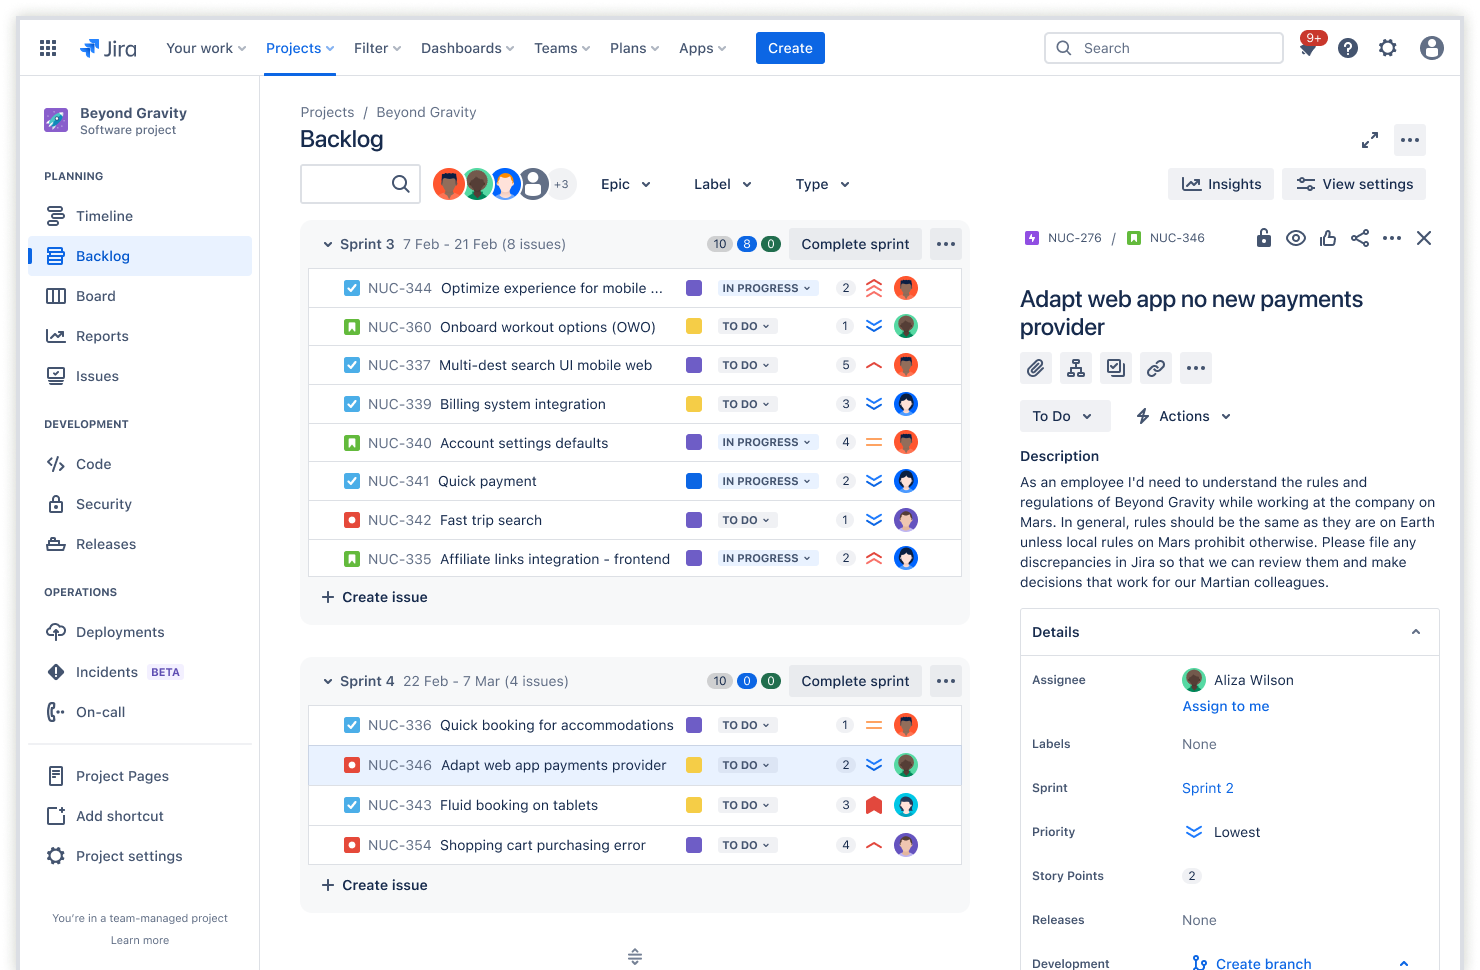Collapse the Sprint 3 section
Screen dimensions: 1480x970
[328, 244]
